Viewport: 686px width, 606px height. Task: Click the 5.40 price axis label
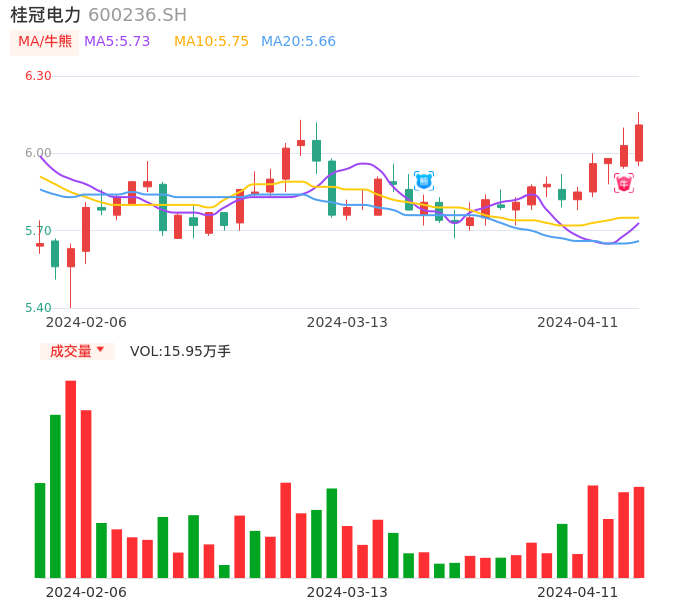(x=38, y=308)
